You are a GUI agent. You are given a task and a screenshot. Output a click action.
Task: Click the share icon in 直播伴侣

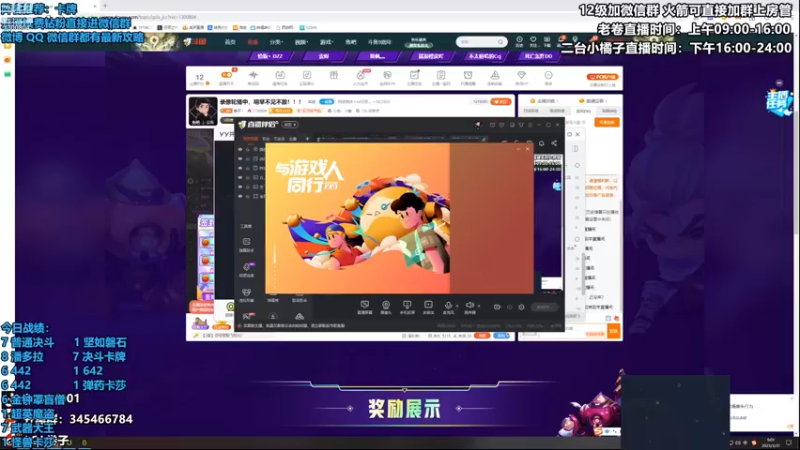click(x=554, y=143)
